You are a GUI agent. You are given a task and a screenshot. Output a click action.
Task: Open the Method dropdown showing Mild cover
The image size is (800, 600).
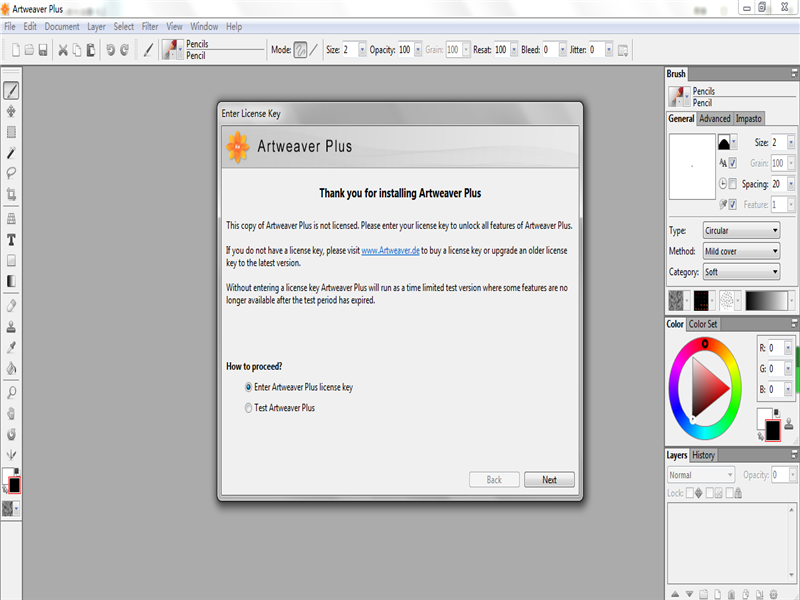[741, 251]
